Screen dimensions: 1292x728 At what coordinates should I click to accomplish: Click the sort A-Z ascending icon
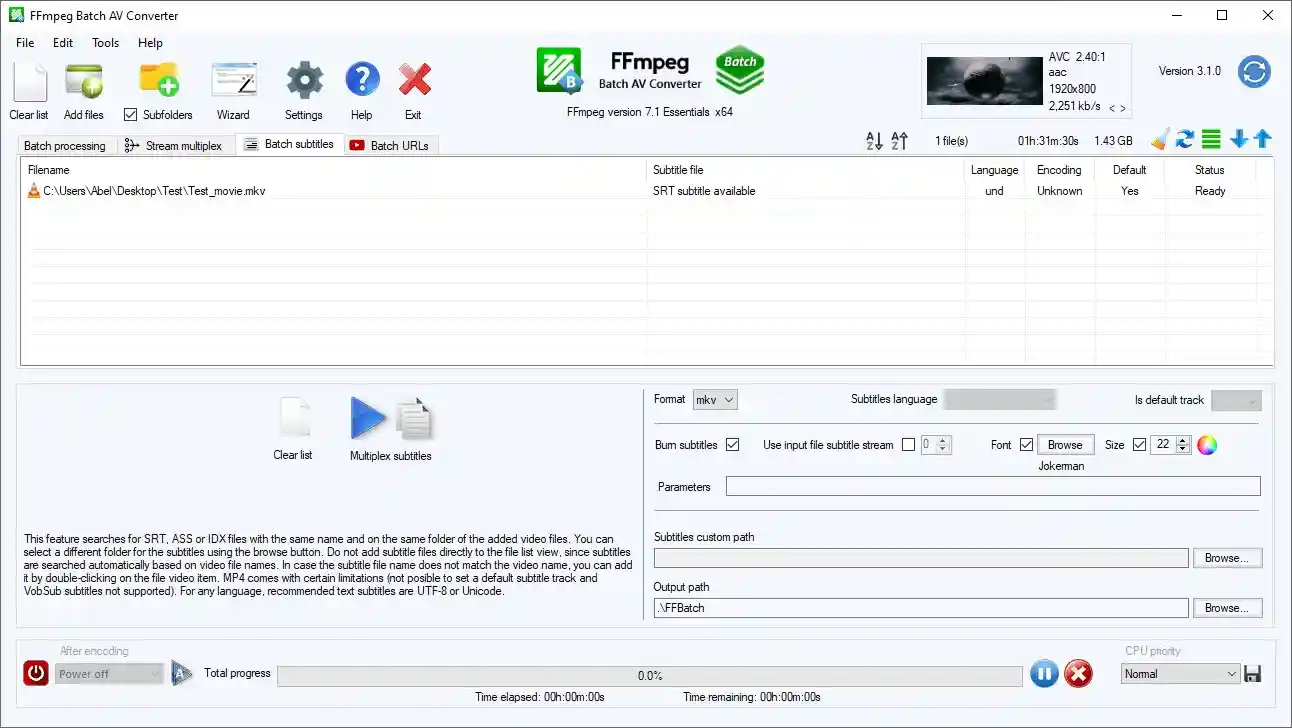(874, 141)
